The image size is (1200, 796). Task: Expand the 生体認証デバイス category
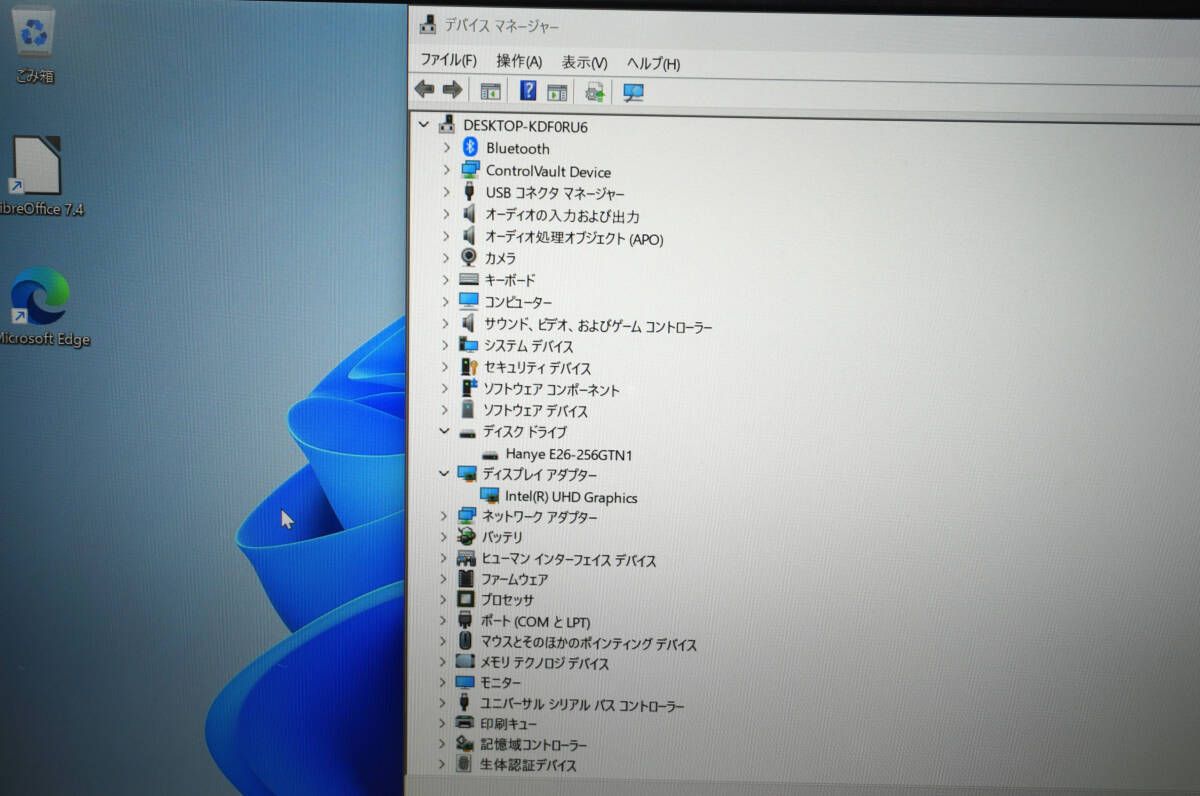443,765
